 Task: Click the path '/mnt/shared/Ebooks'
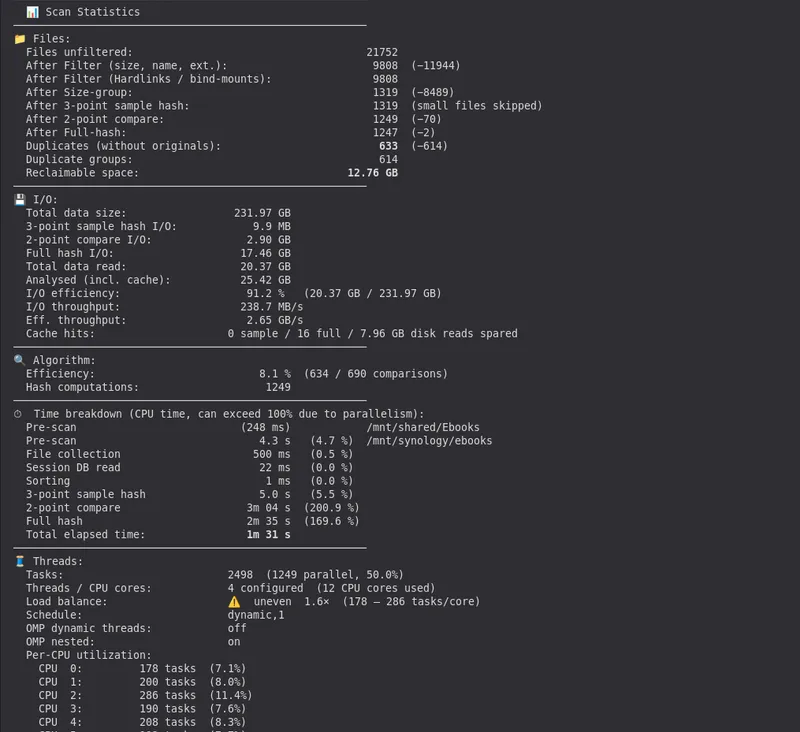pyautogui.click(x=423, y=427)
